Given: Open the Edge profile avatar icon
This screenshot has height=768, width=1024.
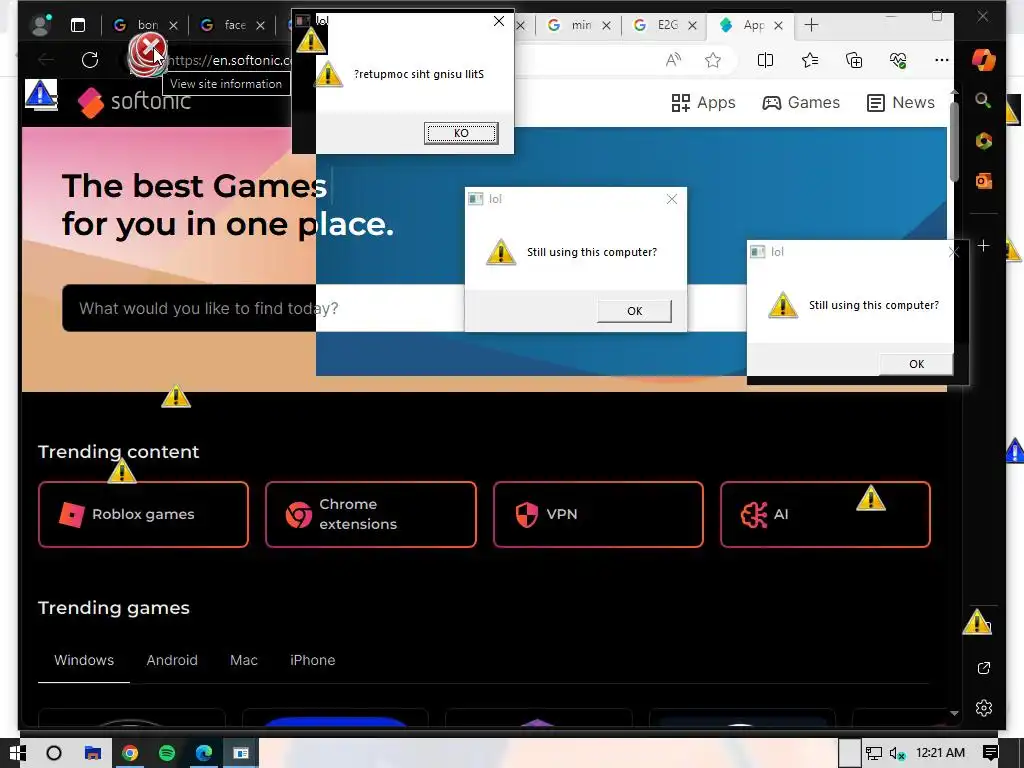Looking at the screenshot, I should coord(42,25).
